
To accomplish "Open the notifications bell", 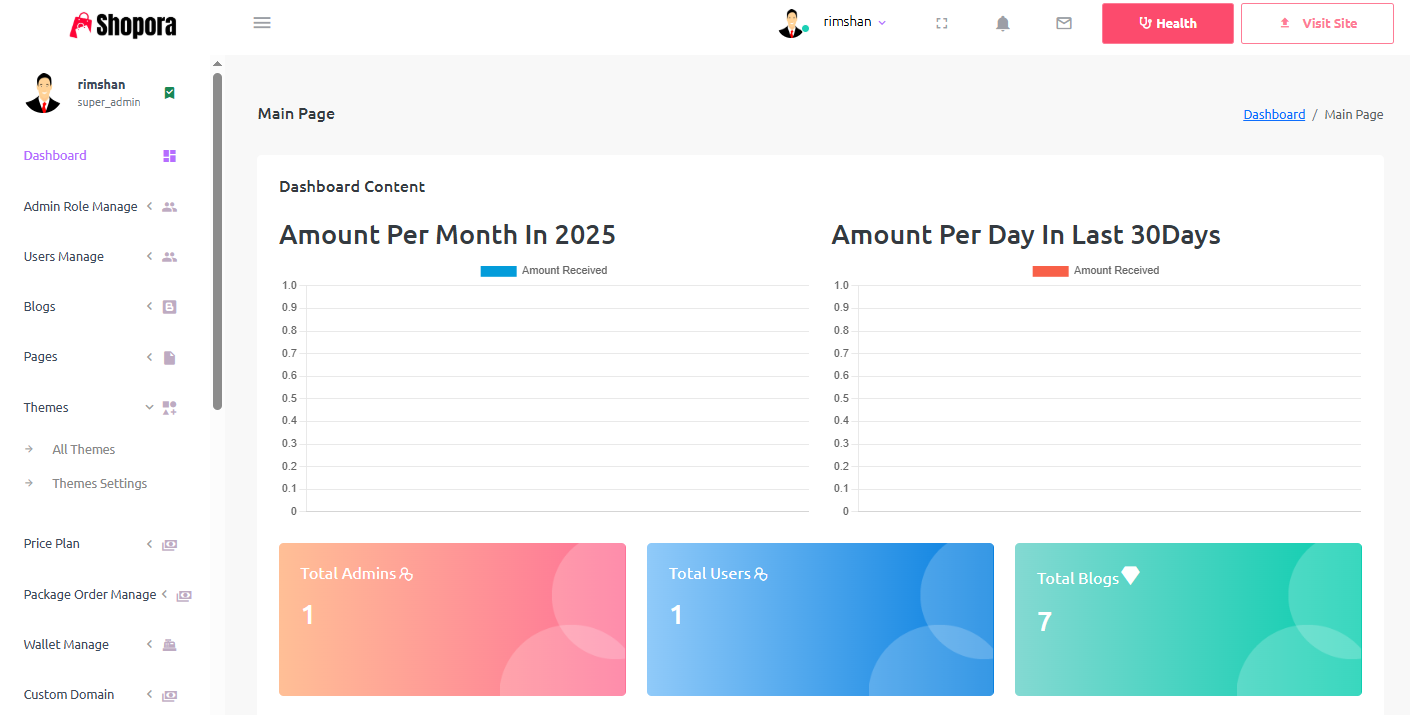I will point(1003,23).
